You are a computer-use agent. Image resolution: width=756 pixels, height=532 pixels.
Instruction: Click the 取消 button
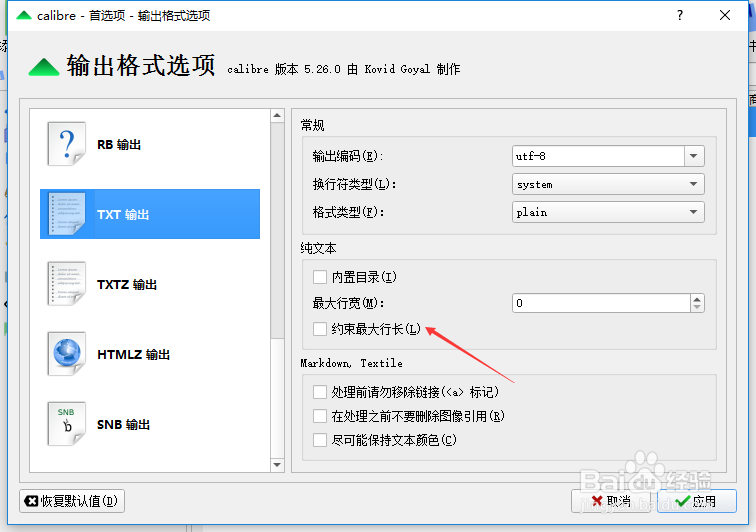[611, 501]
